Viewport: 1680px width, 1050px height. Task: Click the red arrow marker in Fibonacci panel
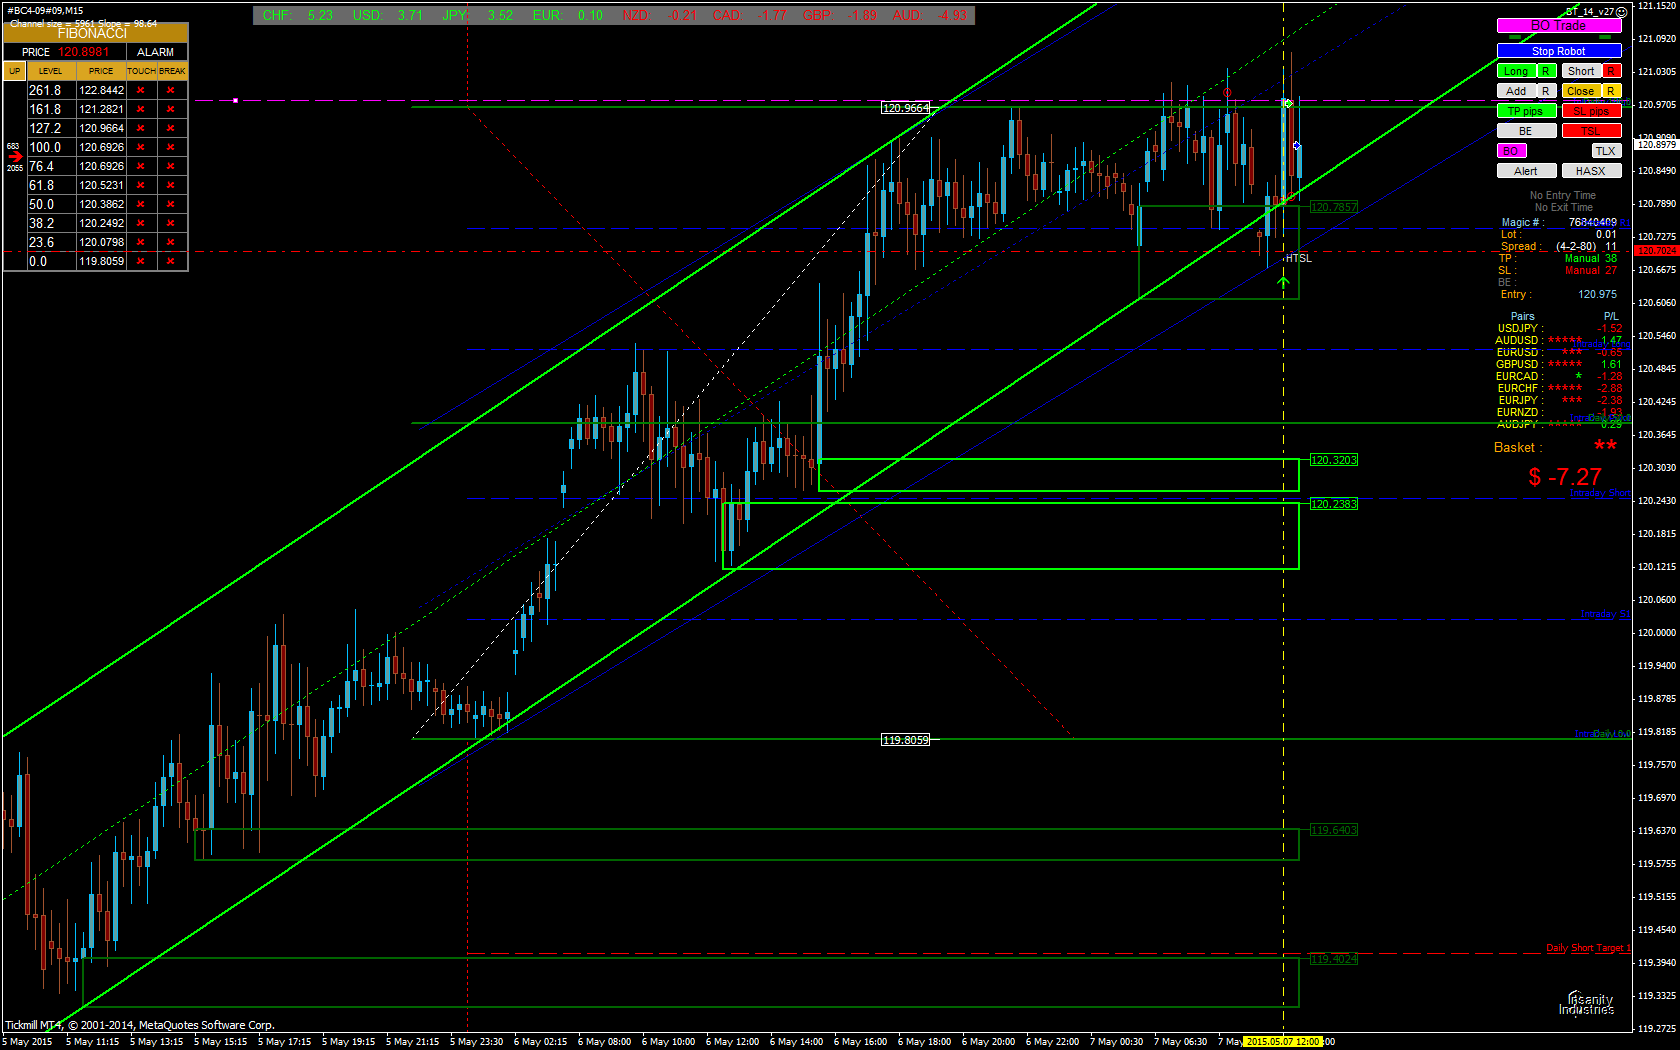(15, 157)
